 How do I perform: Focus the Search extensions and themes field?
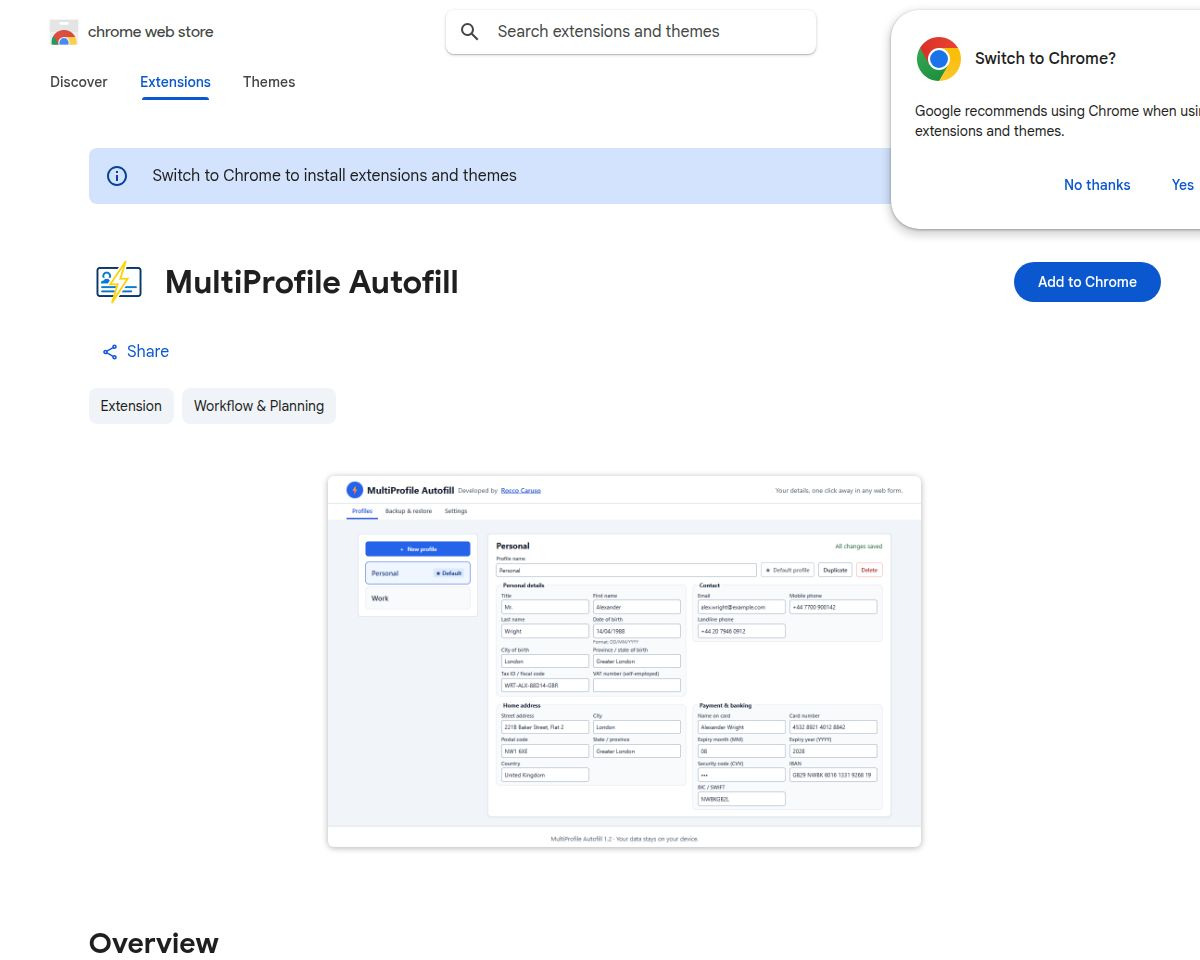631,32
